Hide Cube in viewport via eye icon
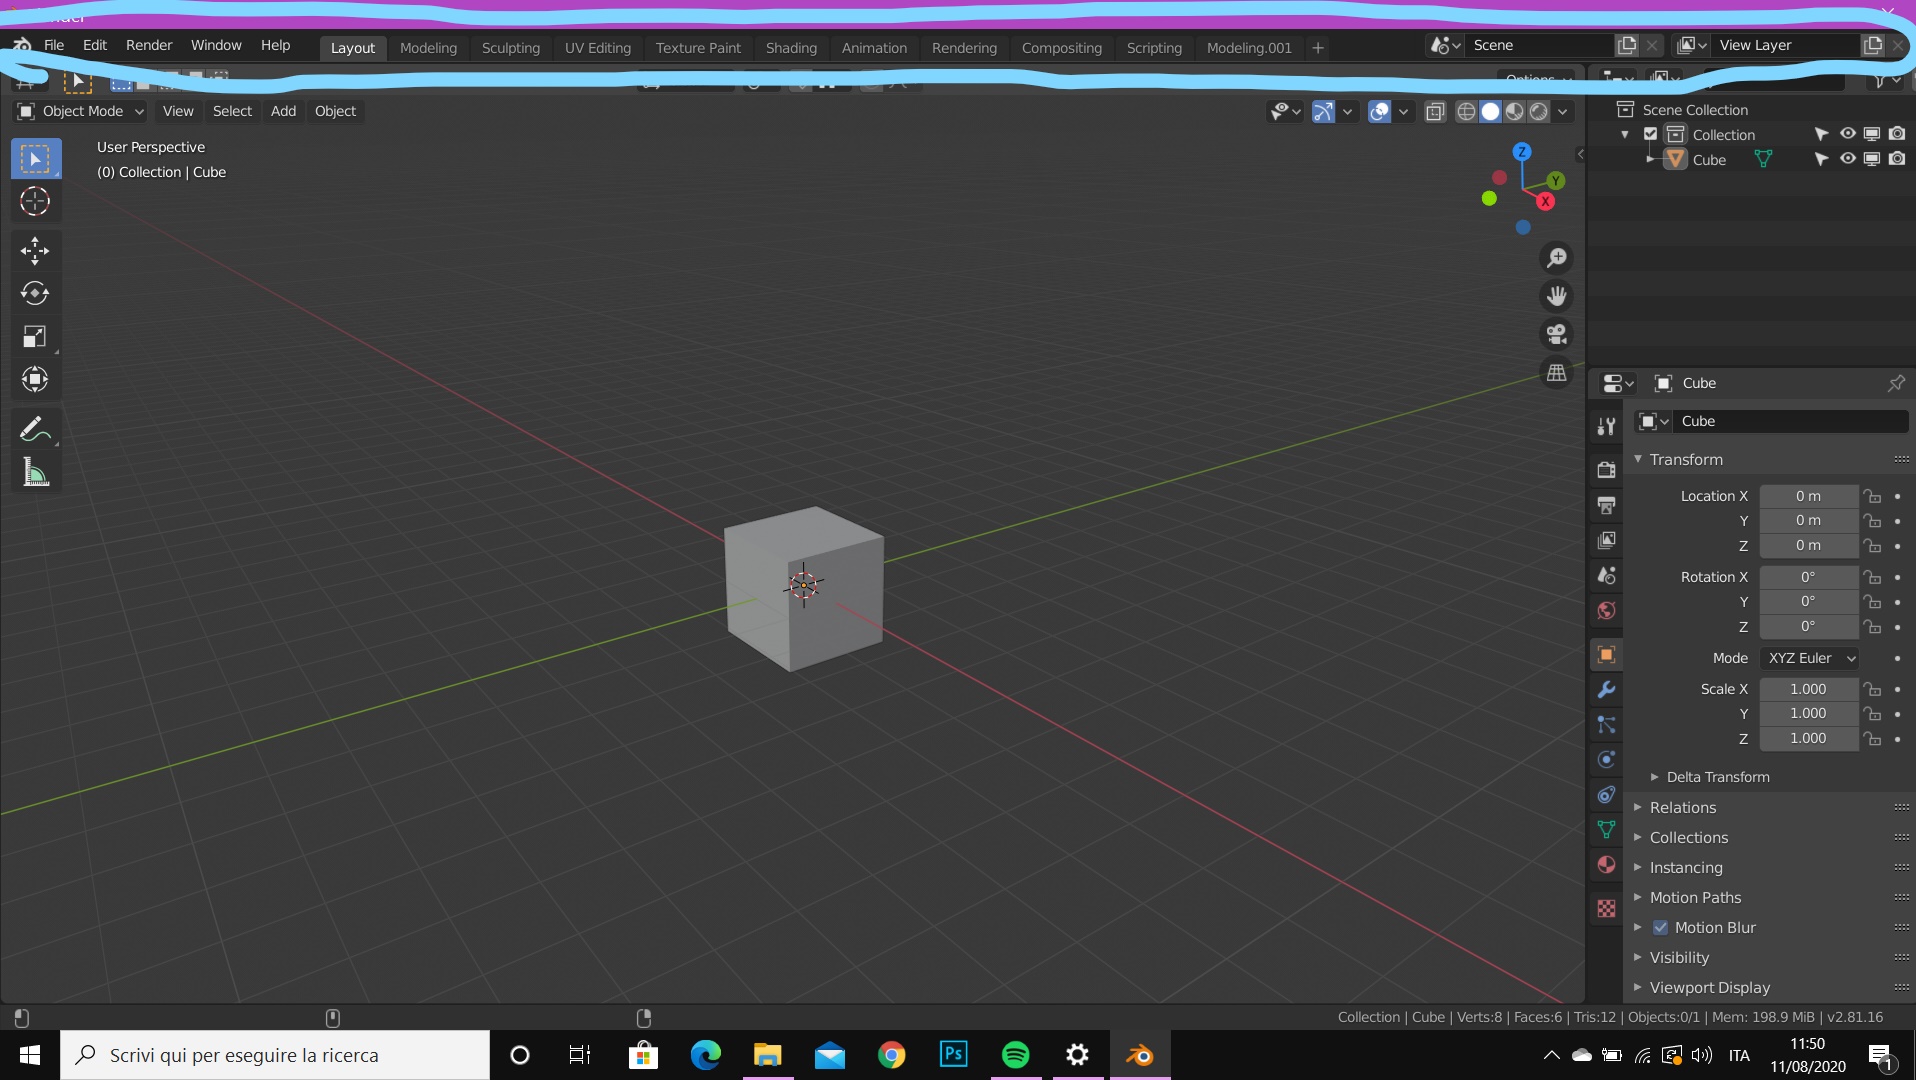Viewport: 1916px width, 1080px height. [1847, 159]
